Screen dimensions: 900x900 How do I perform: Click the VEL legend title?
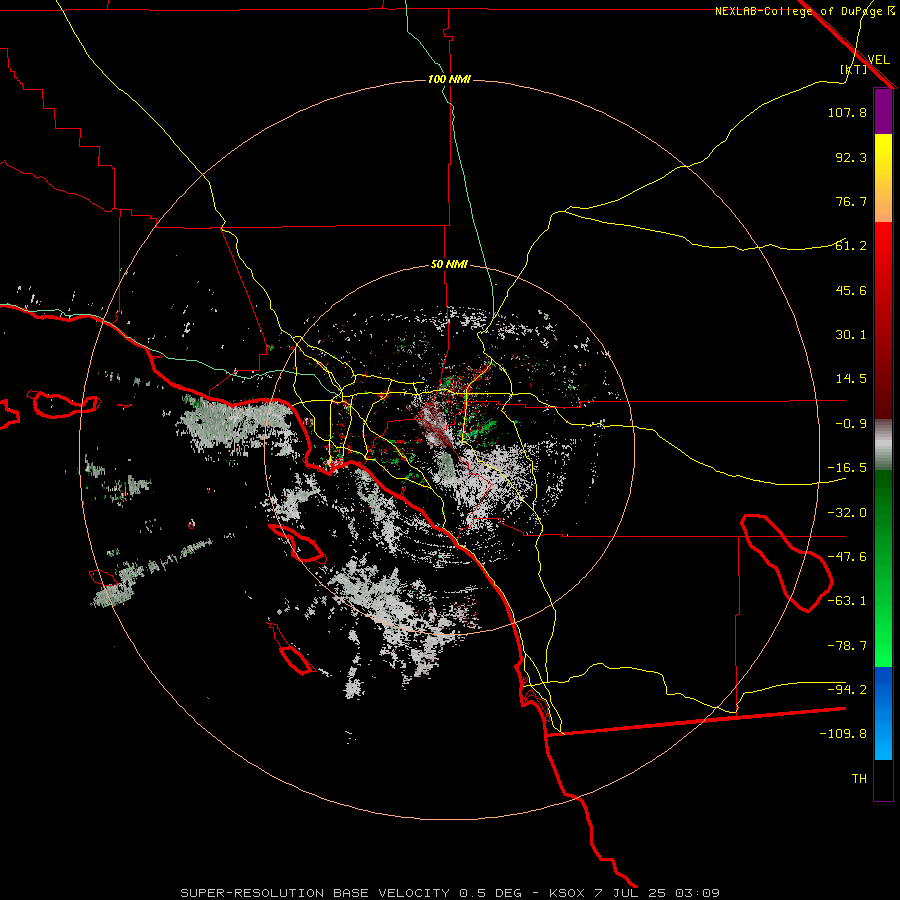pyautogui.click(x=879, y=59)
